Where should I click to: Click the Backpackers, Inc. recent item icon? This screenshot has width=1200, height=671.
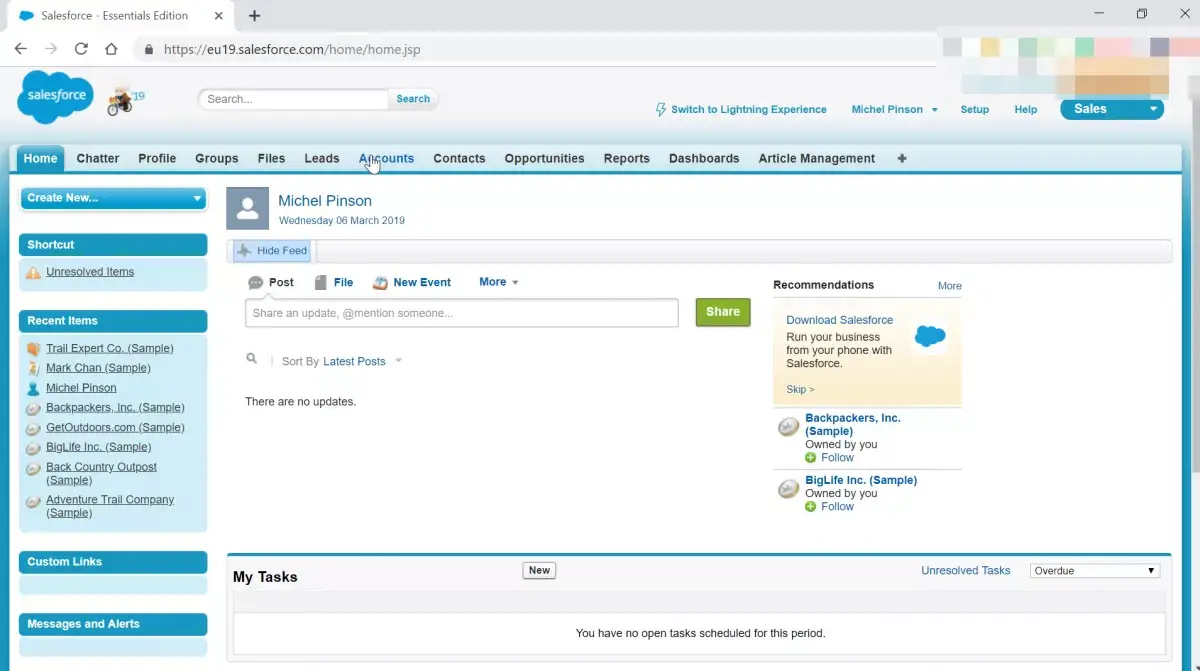click(34, 408)
